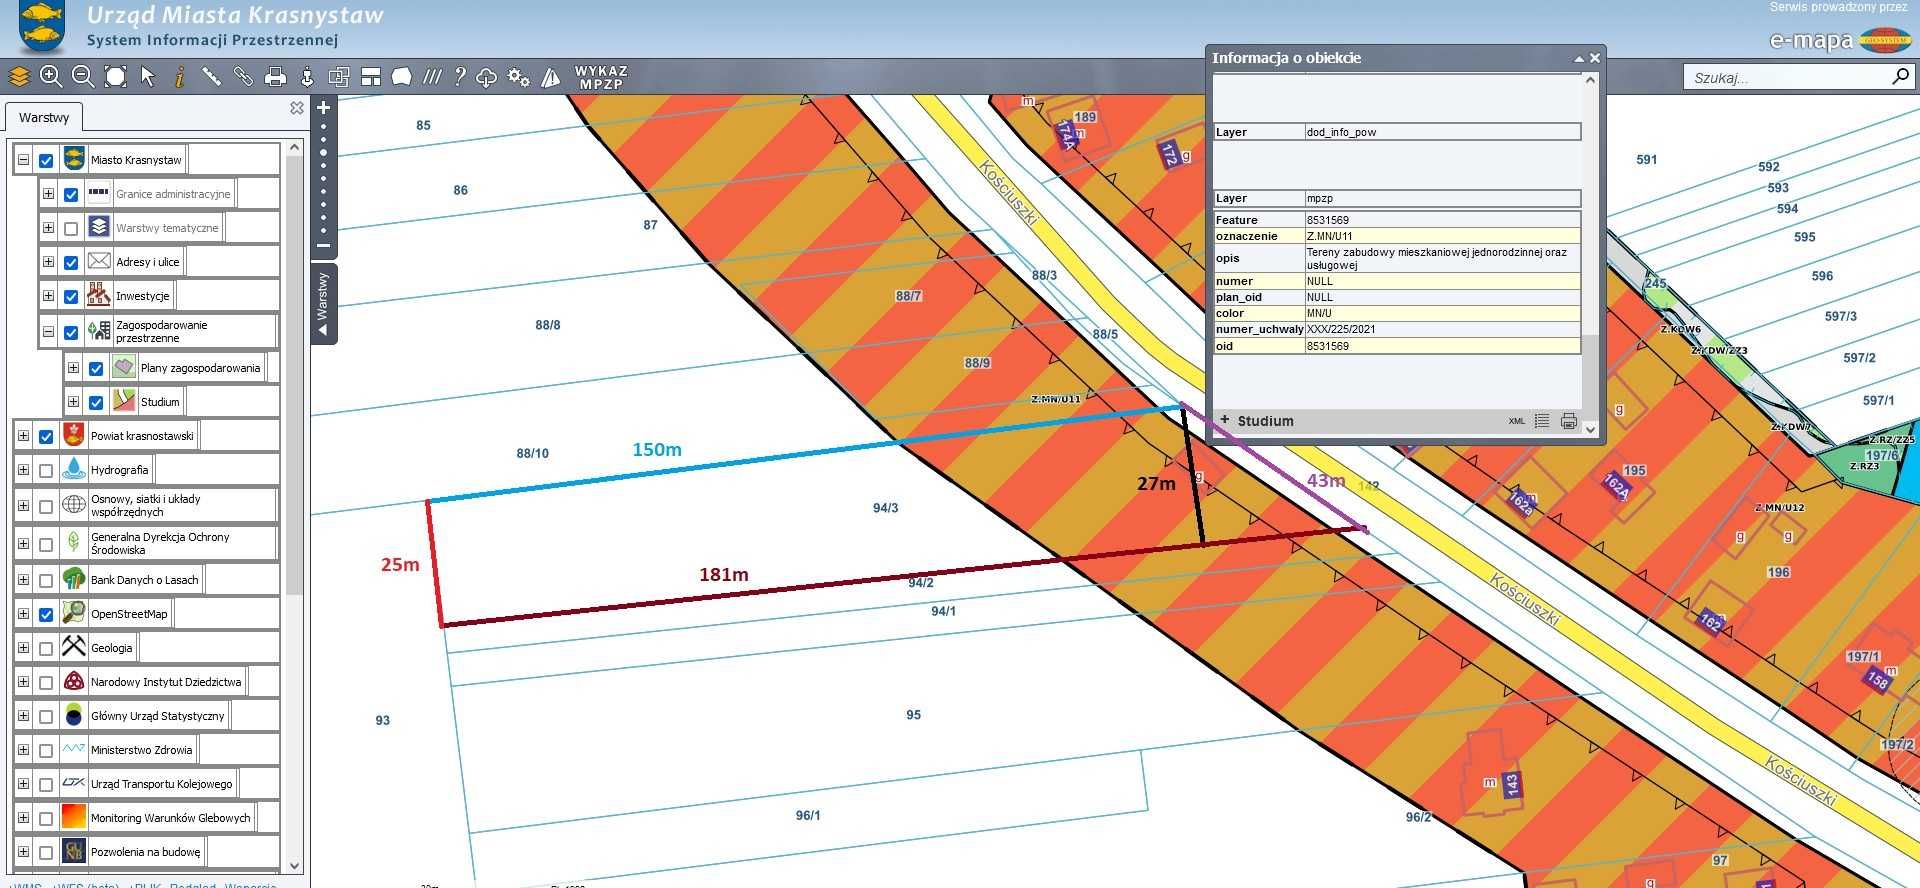
Task: Expand Adresy i ulice tree node
Action: click(48, 262)
